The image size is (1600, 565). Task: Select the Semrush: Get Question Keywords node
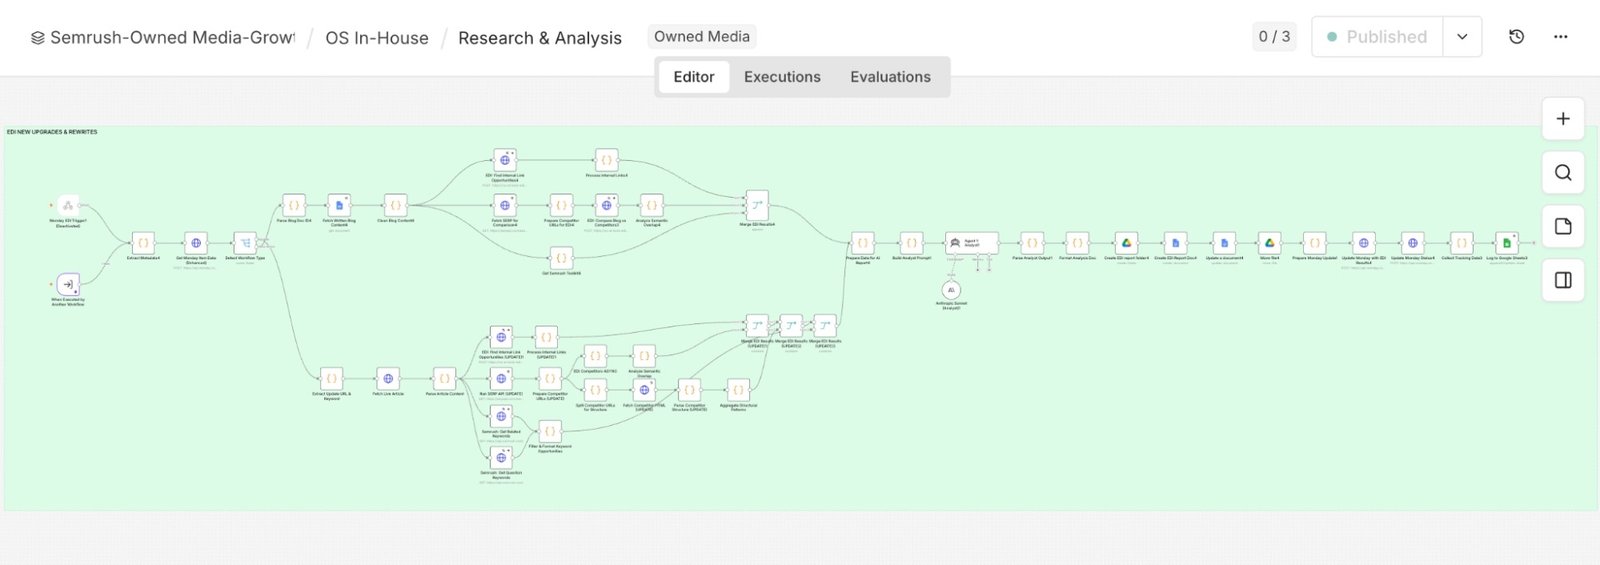(x=501, y=458)
